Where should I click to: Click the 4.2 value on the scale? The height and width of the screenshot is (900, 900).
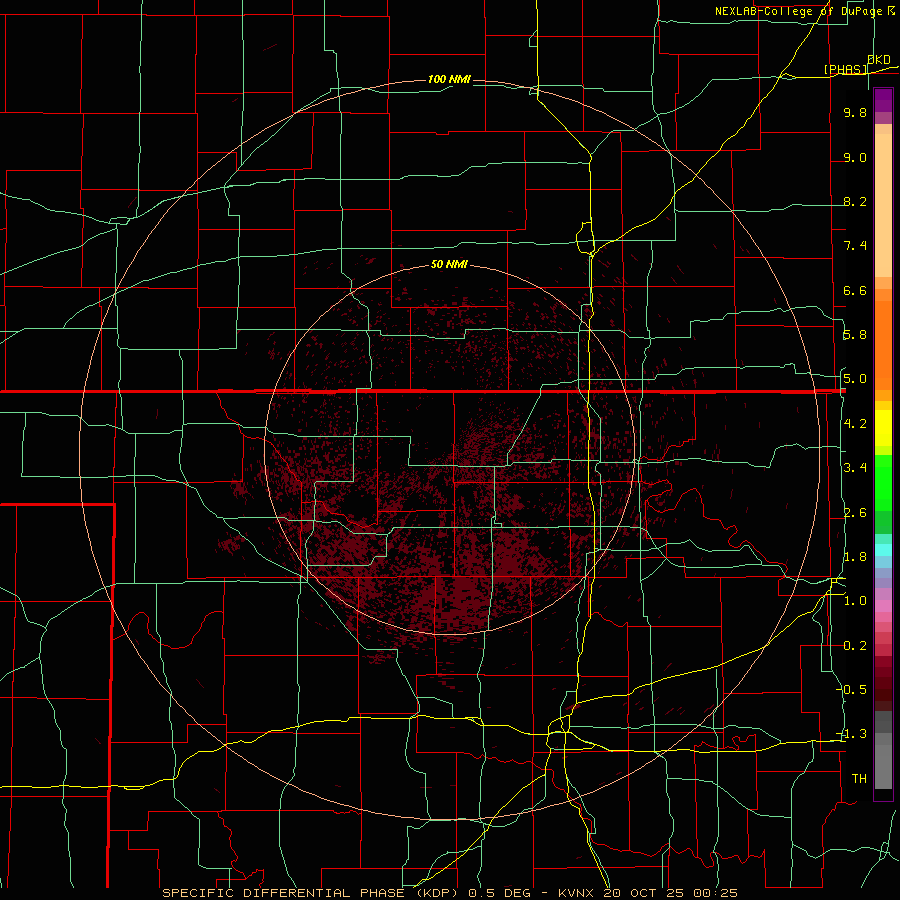pos(855,424)
